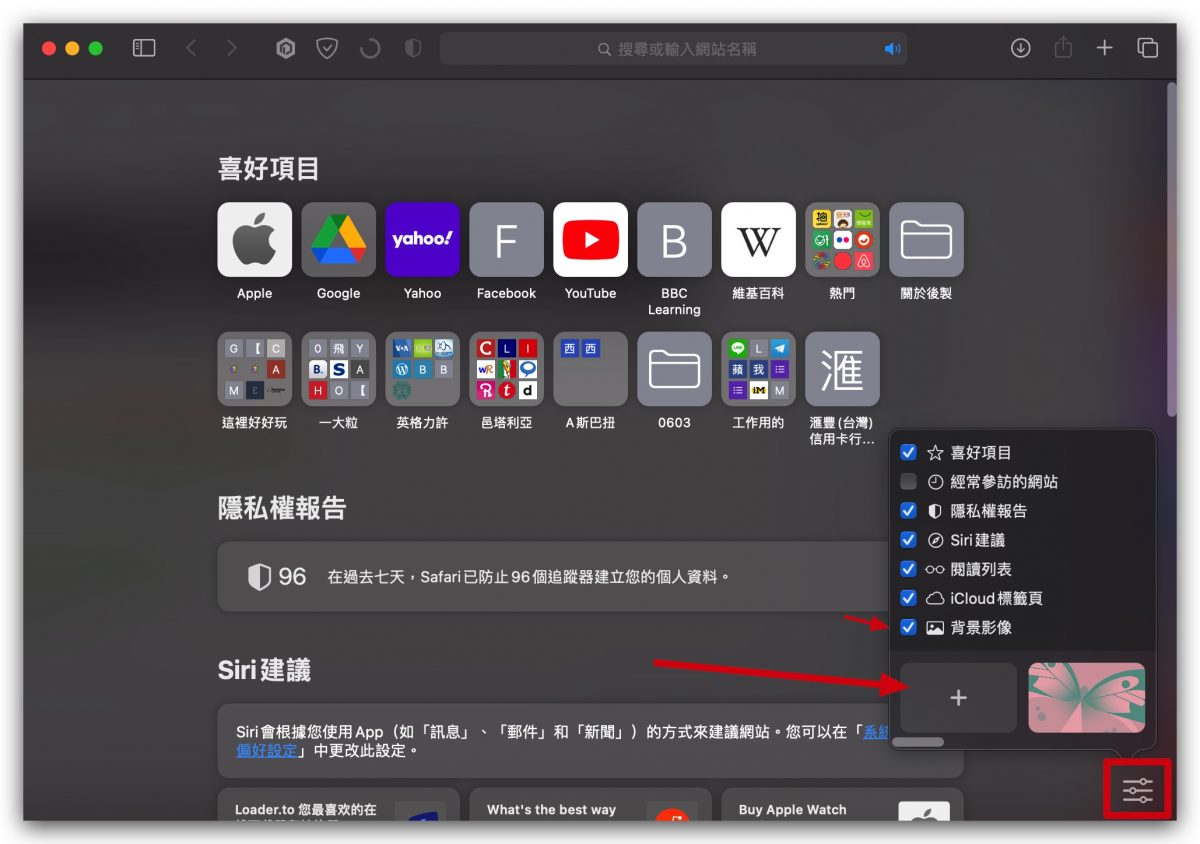Open start page customization sliders icon

pyautogui.click(x=1138, y=791)
